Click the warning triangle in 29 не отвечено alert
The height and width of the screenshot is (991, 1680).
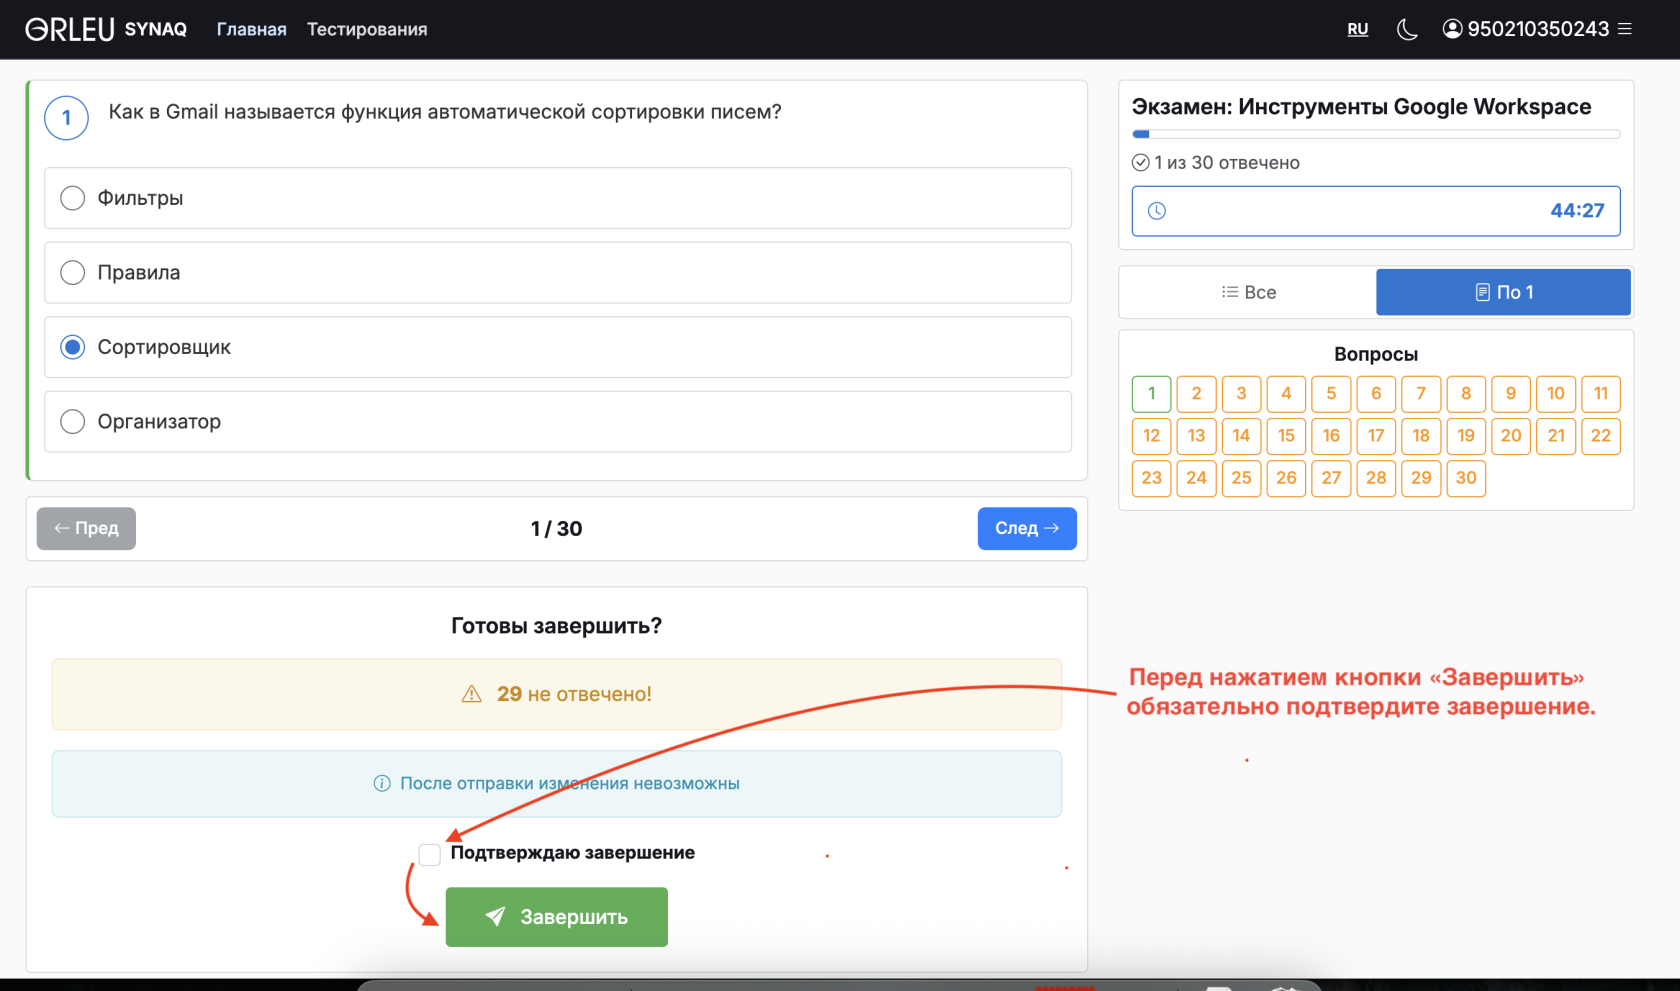471,693
